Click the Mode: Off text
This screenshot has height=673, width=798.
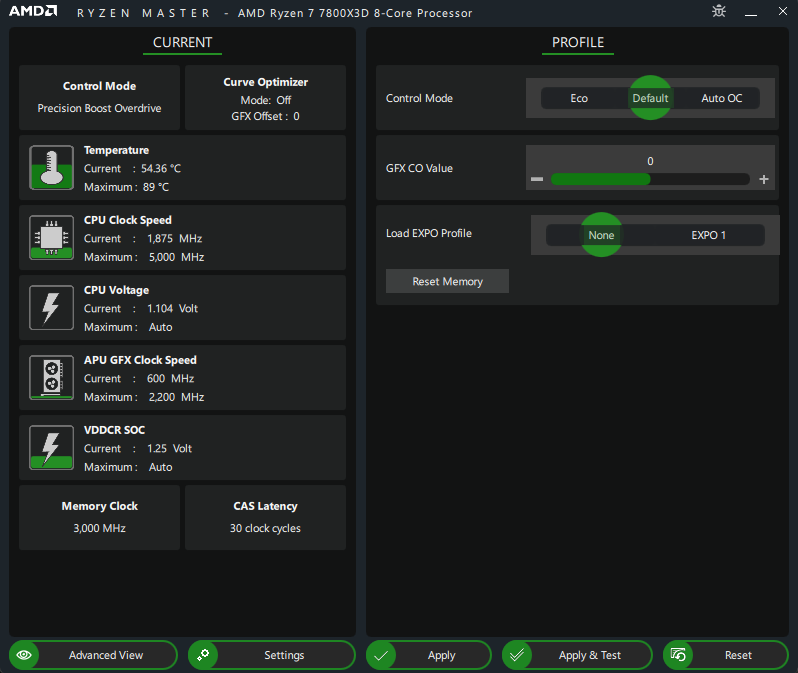click(x=265, y=100)
